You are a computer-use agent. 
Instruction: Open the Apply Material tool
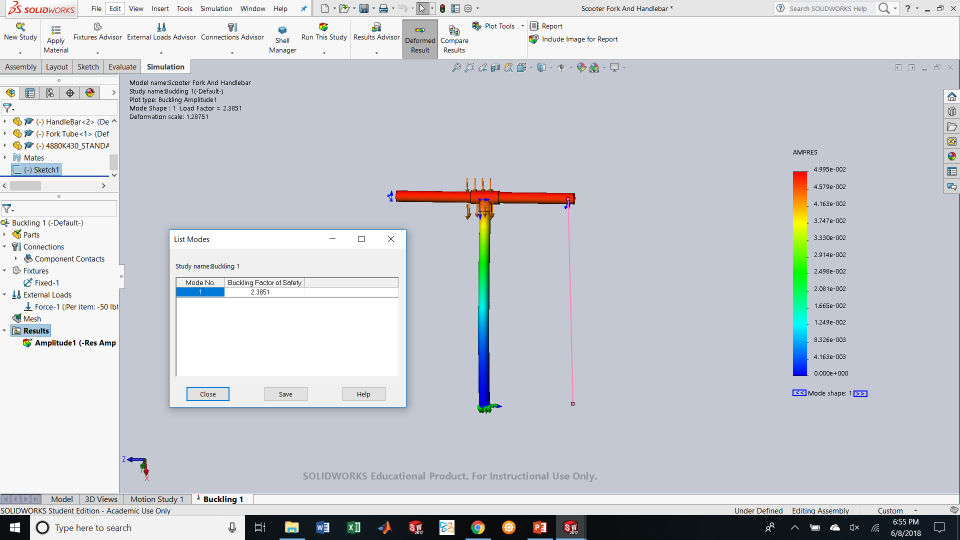(56, 28)
